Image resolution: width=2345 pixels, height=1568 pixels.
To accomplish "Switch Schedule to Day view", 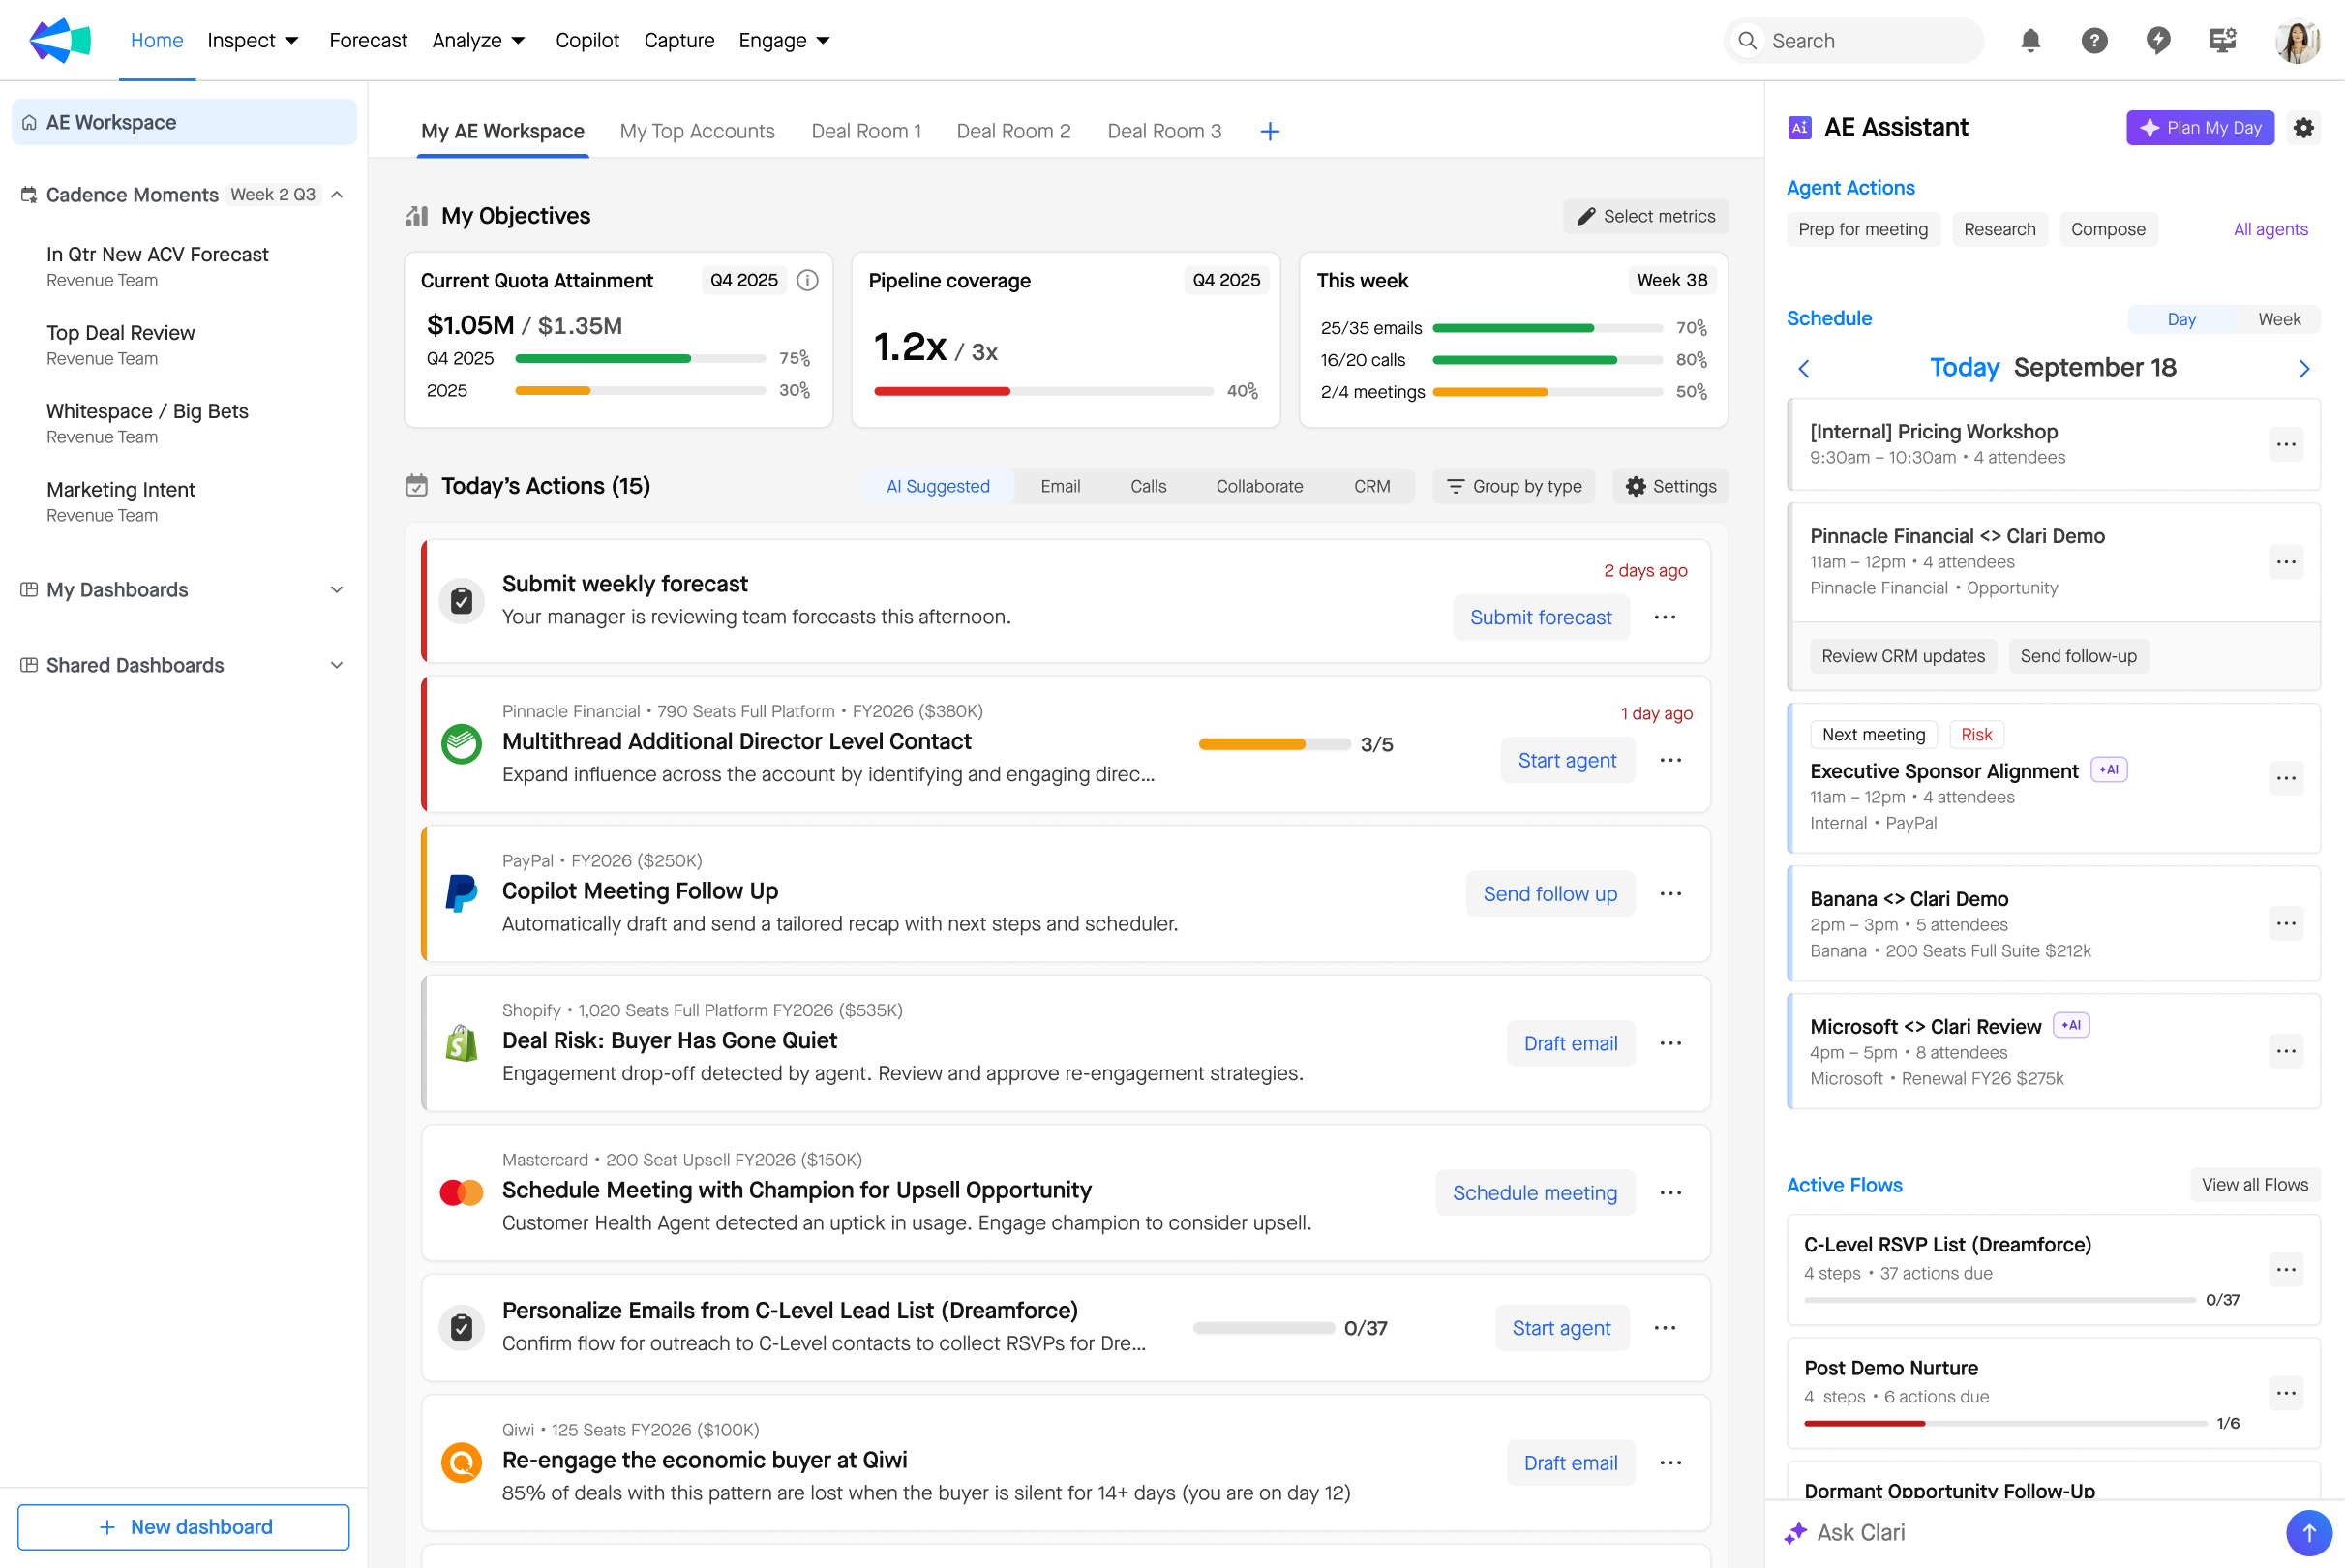I will pyautogui.click(x=2181, y=319).
